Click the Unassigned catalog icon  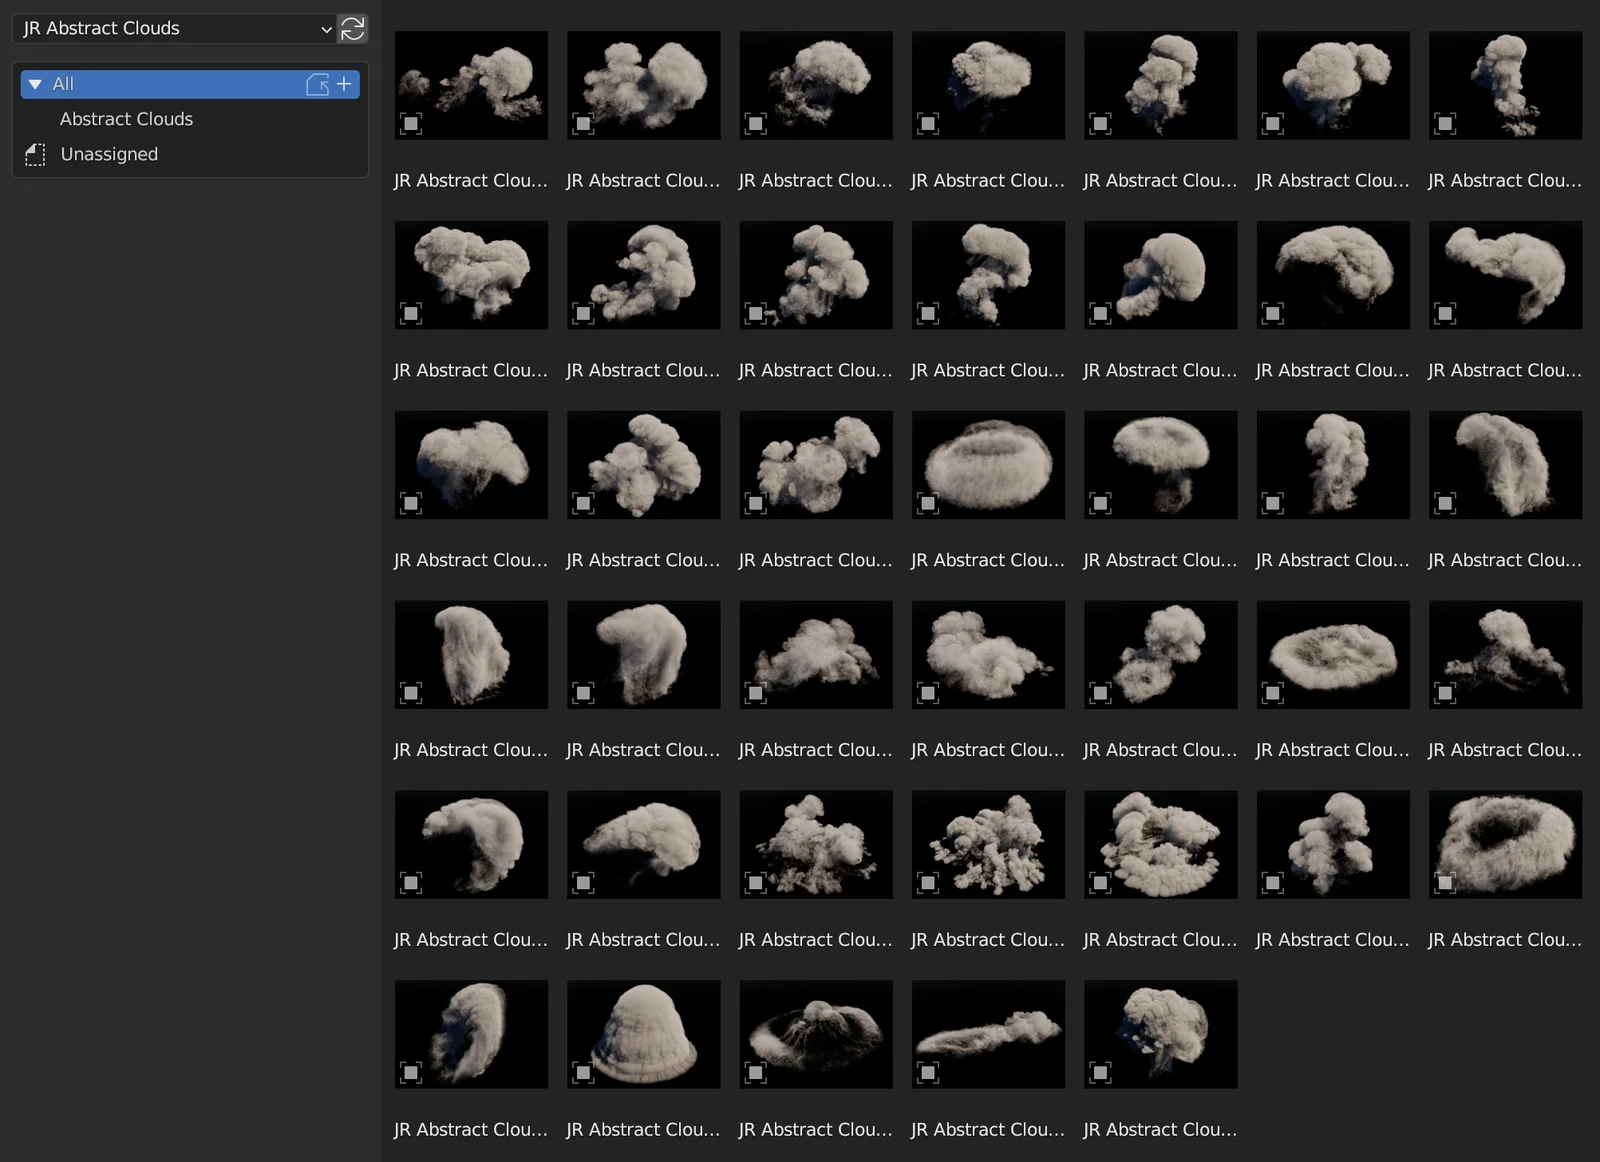35,154
